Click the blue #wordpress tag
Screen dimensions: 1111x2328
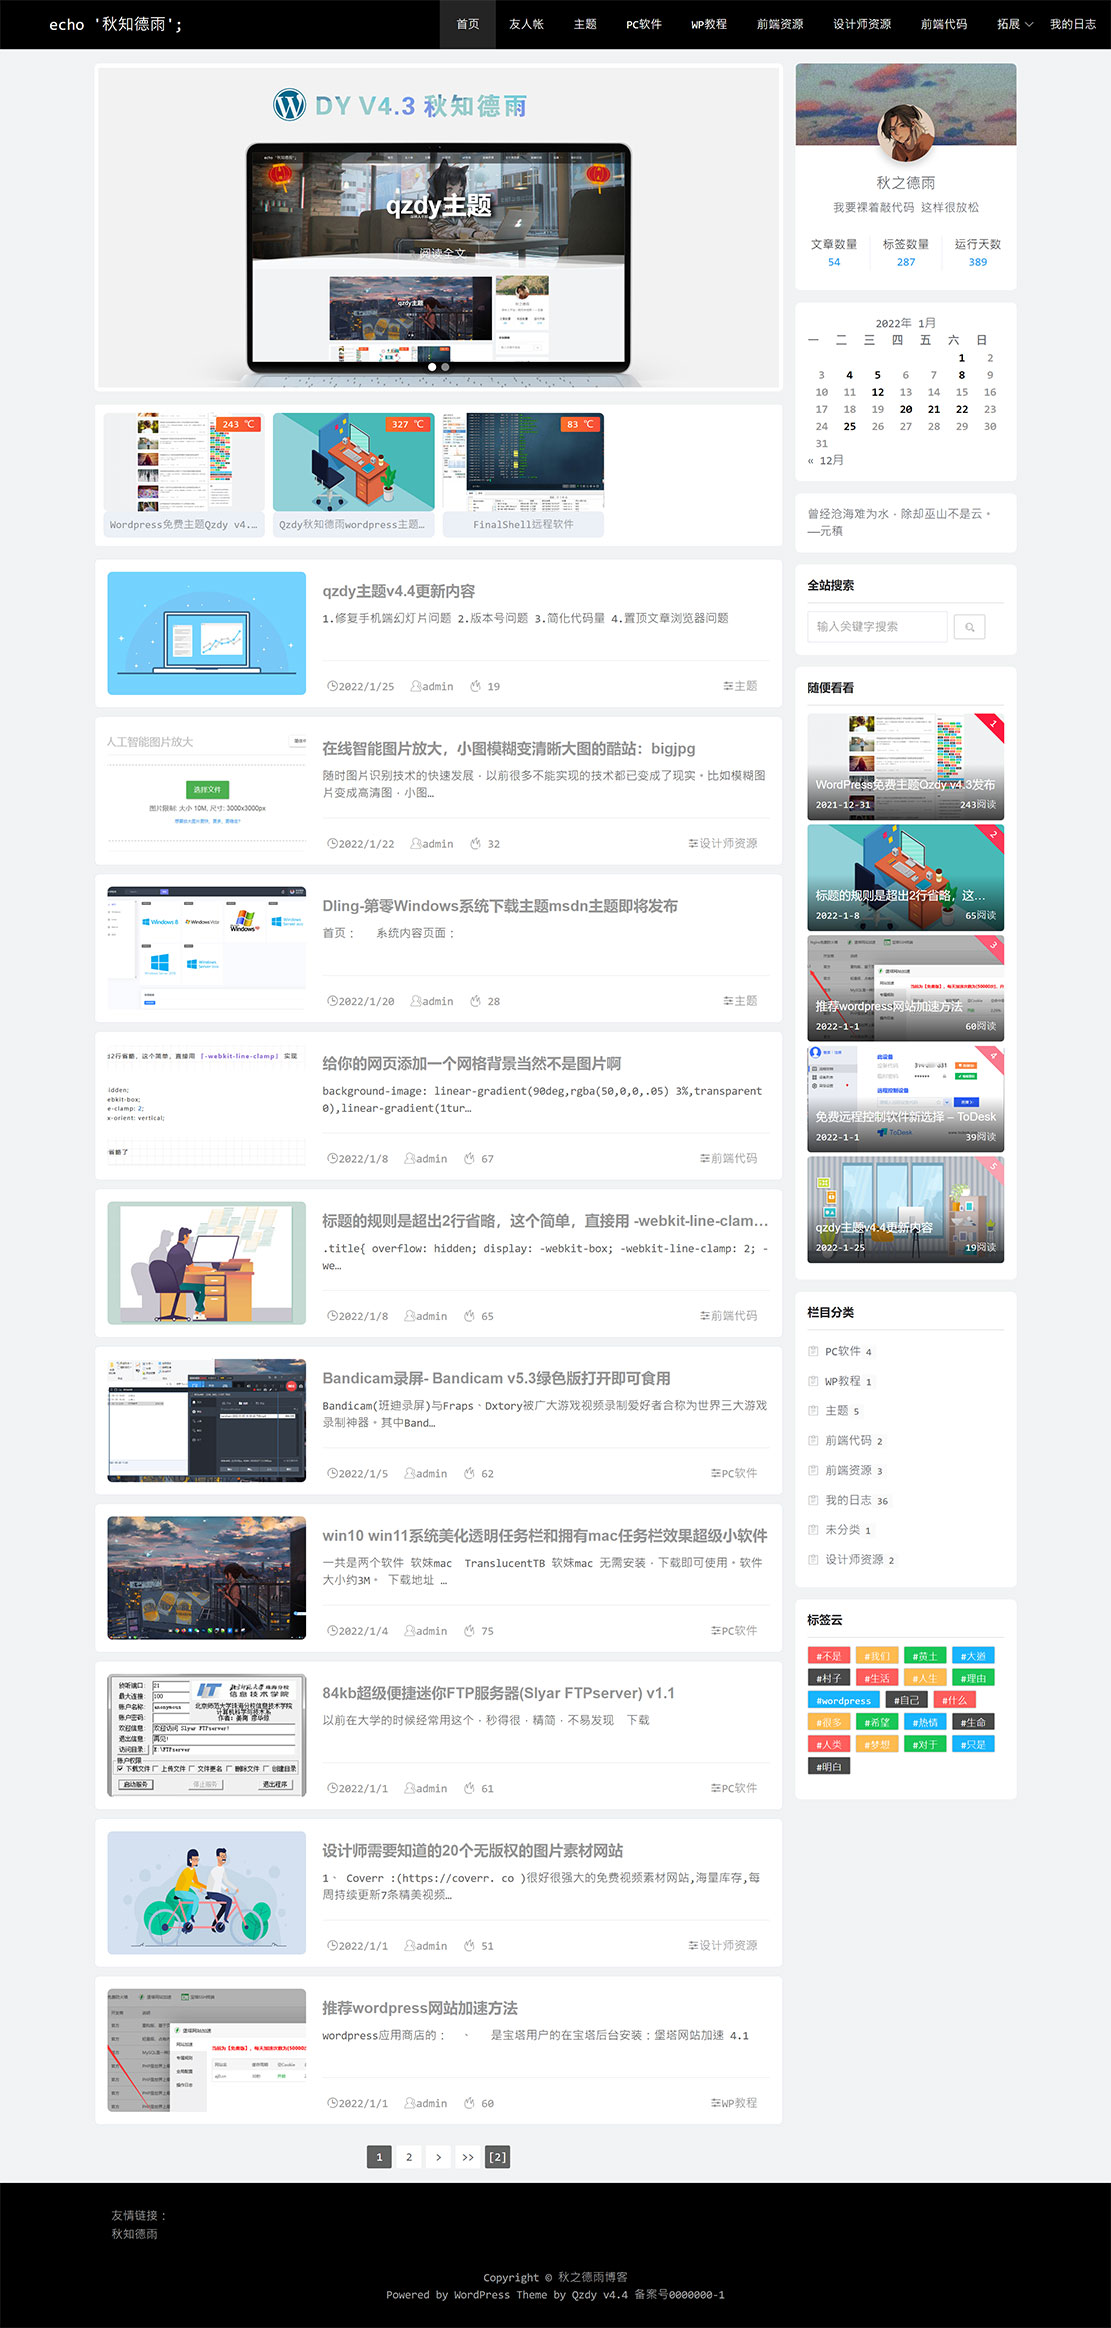[x=843, y=1700]
